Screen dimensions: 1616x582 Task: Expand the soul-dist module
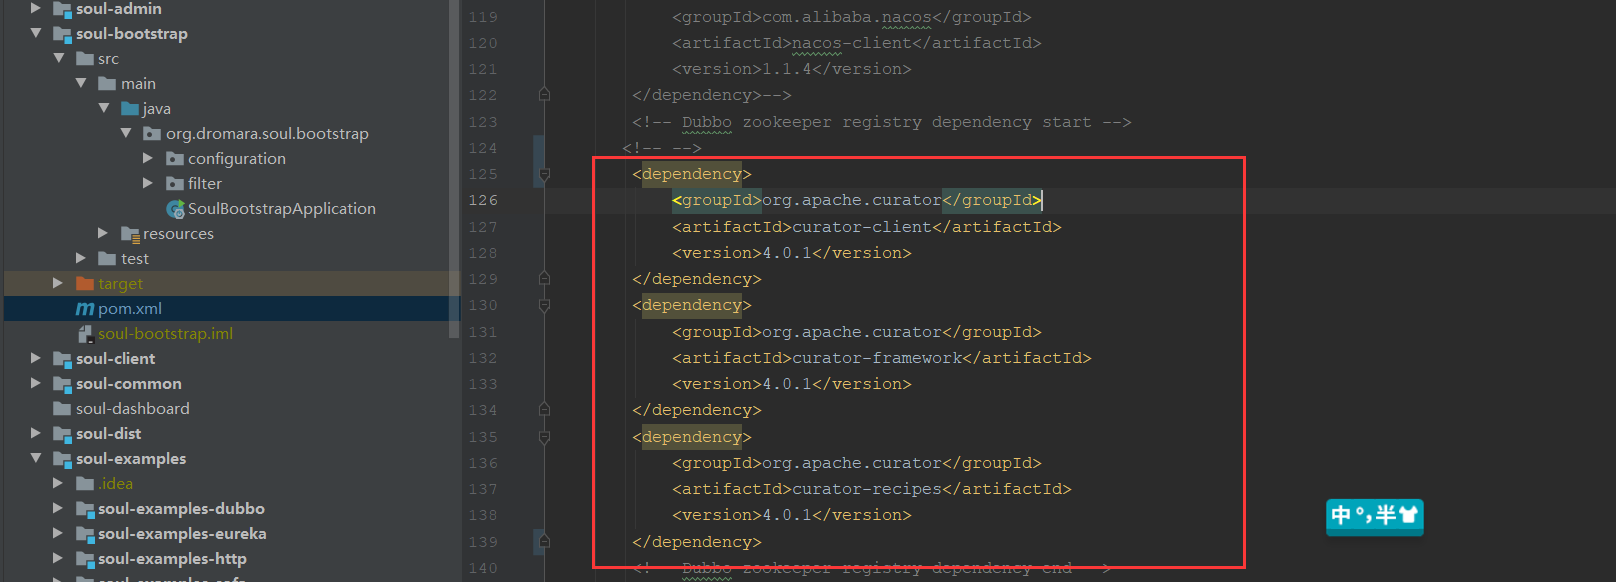[x=36, y=433]
